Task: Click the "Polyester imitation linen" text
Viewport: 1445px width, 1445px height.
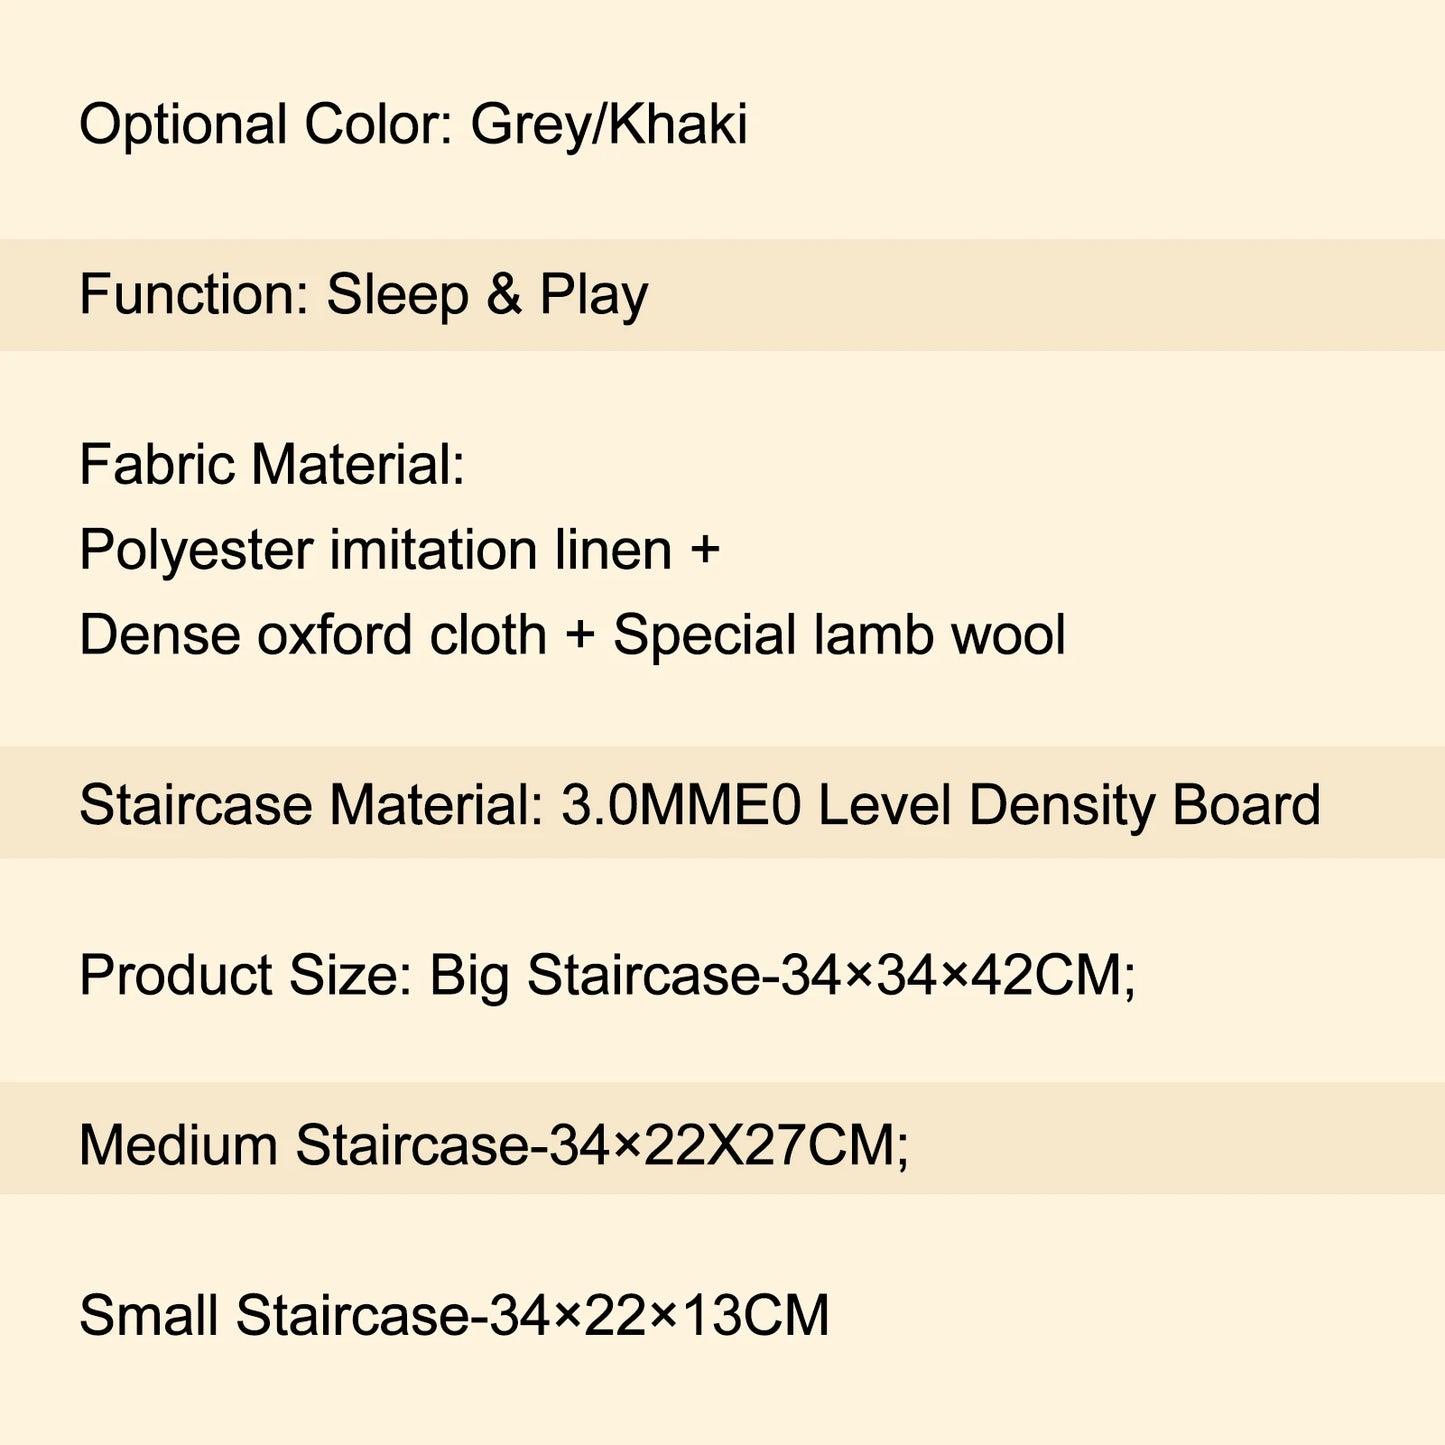Action: 375,550
